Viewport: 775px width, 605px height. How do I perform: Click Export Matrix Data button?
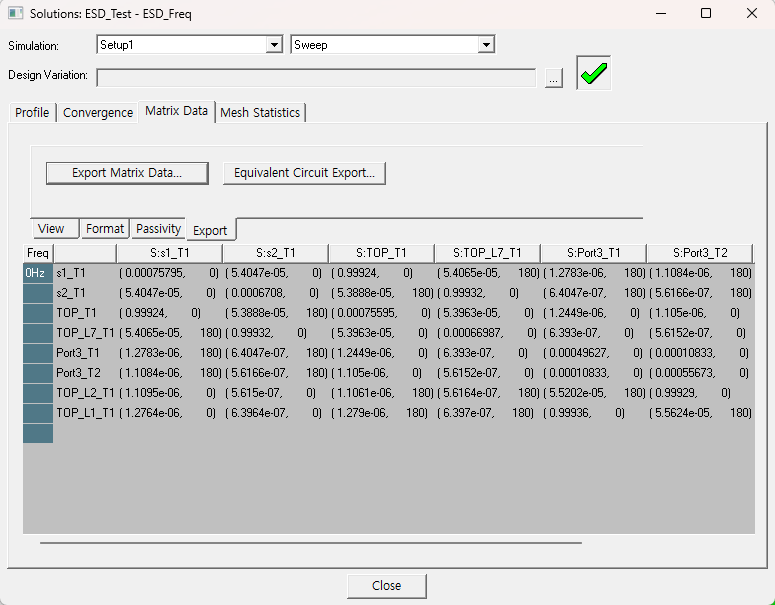tap(127, 173)
